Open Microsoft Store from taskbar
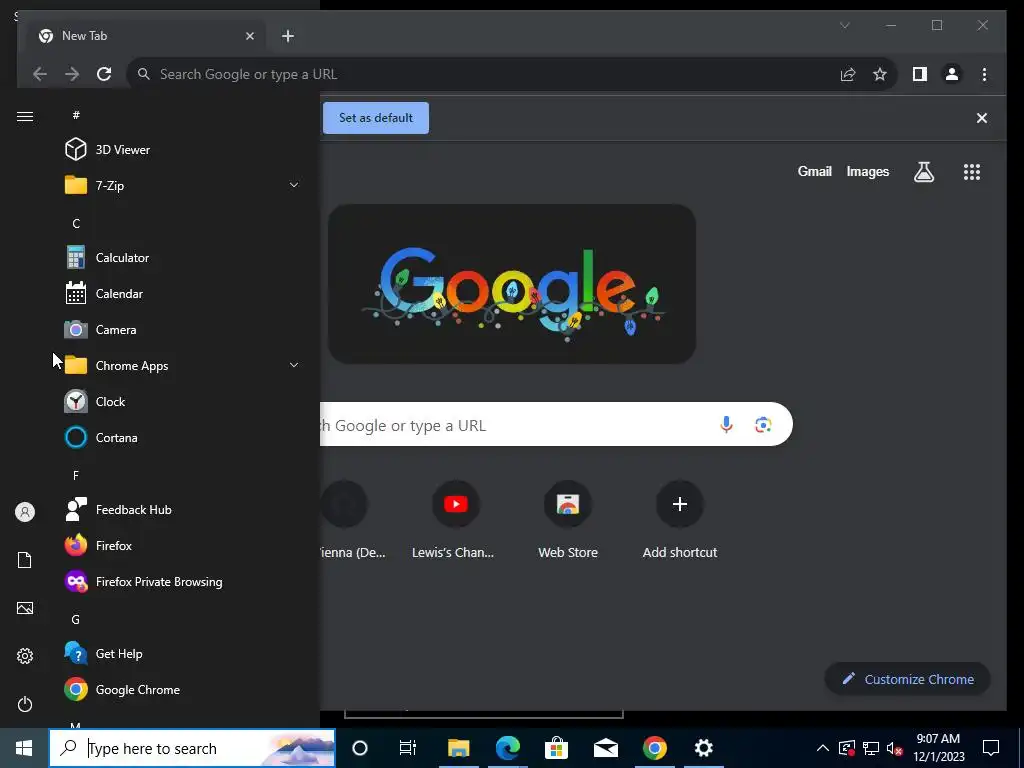1024x768 pixels. click(556, 748)
